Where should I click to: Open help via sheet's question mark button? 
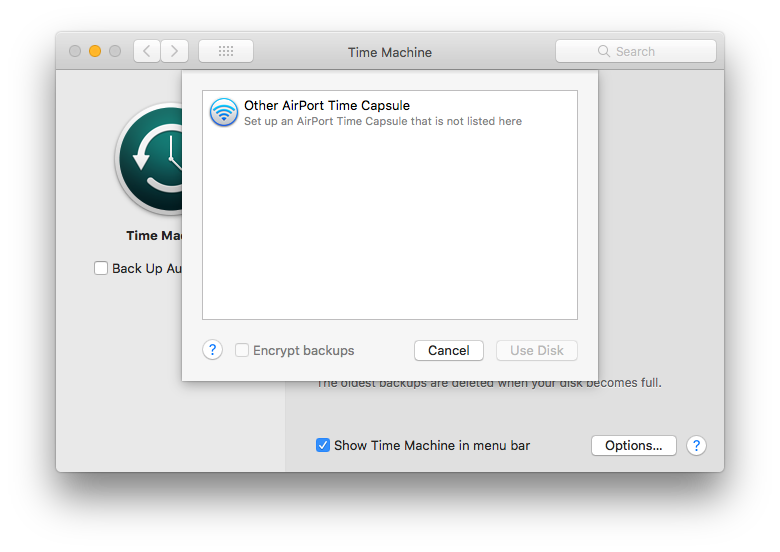click(x=212, y=350)
